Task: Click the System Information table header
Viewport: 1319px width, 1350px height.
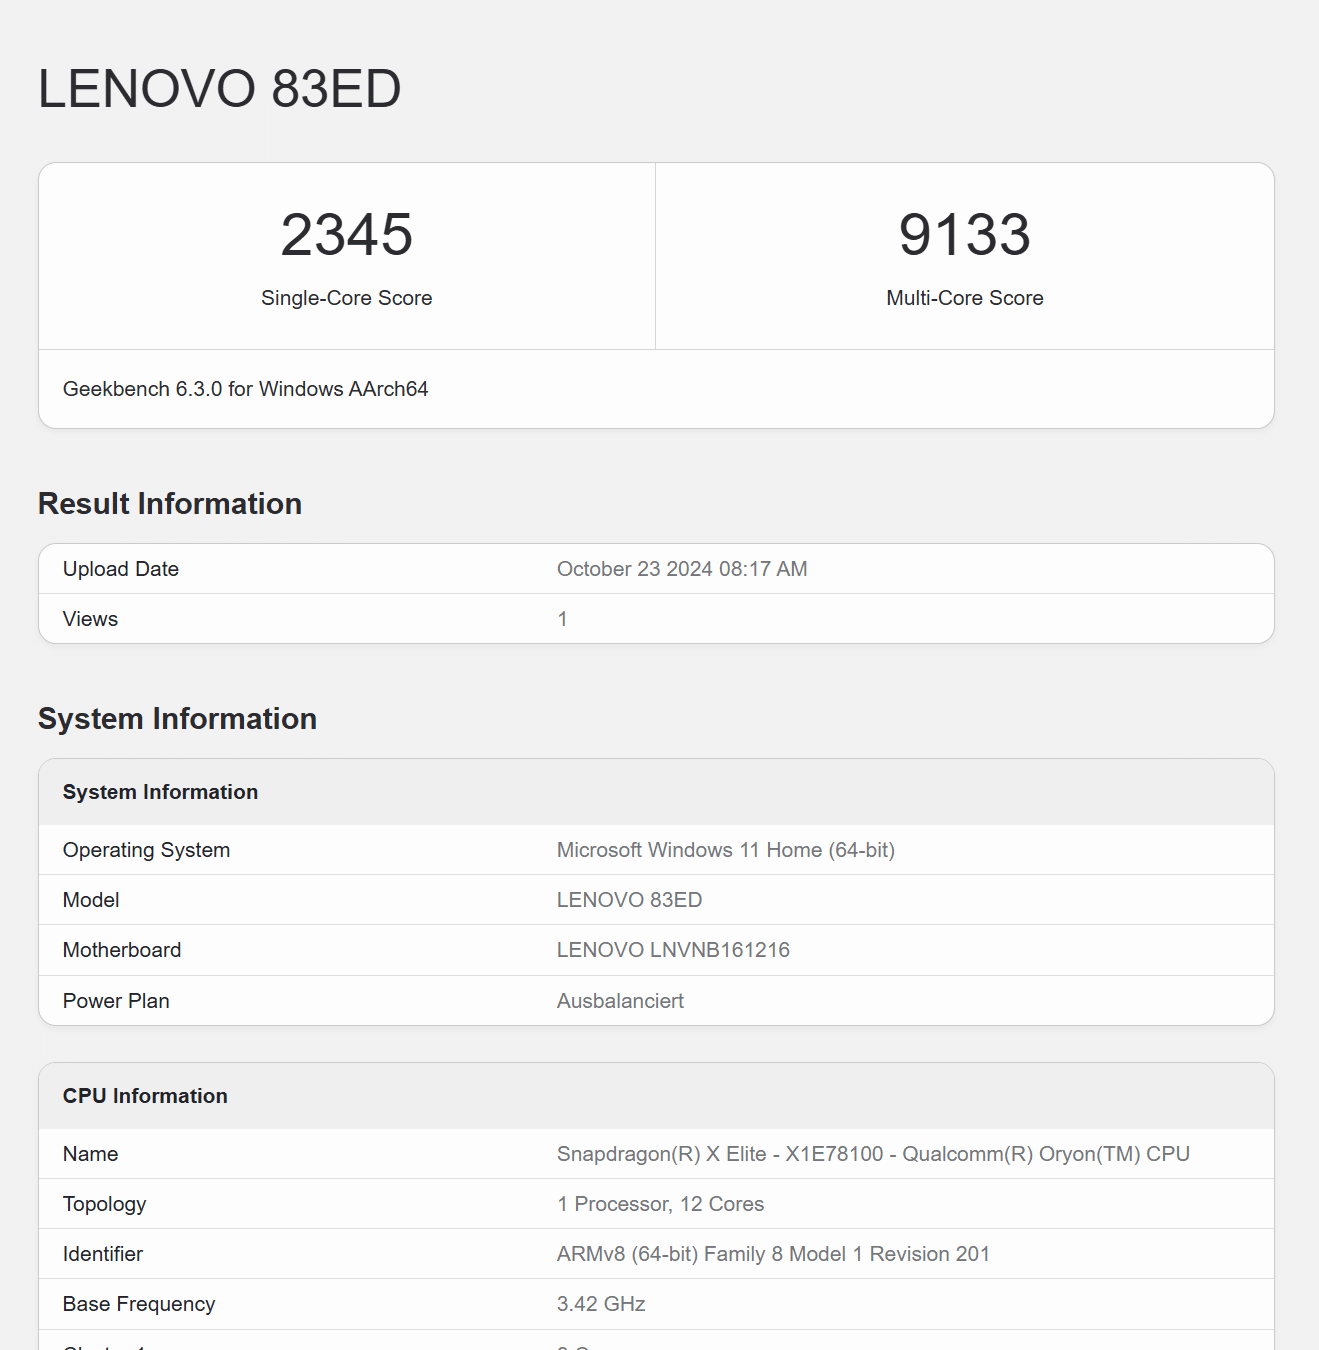Action: tap(160, 792)
